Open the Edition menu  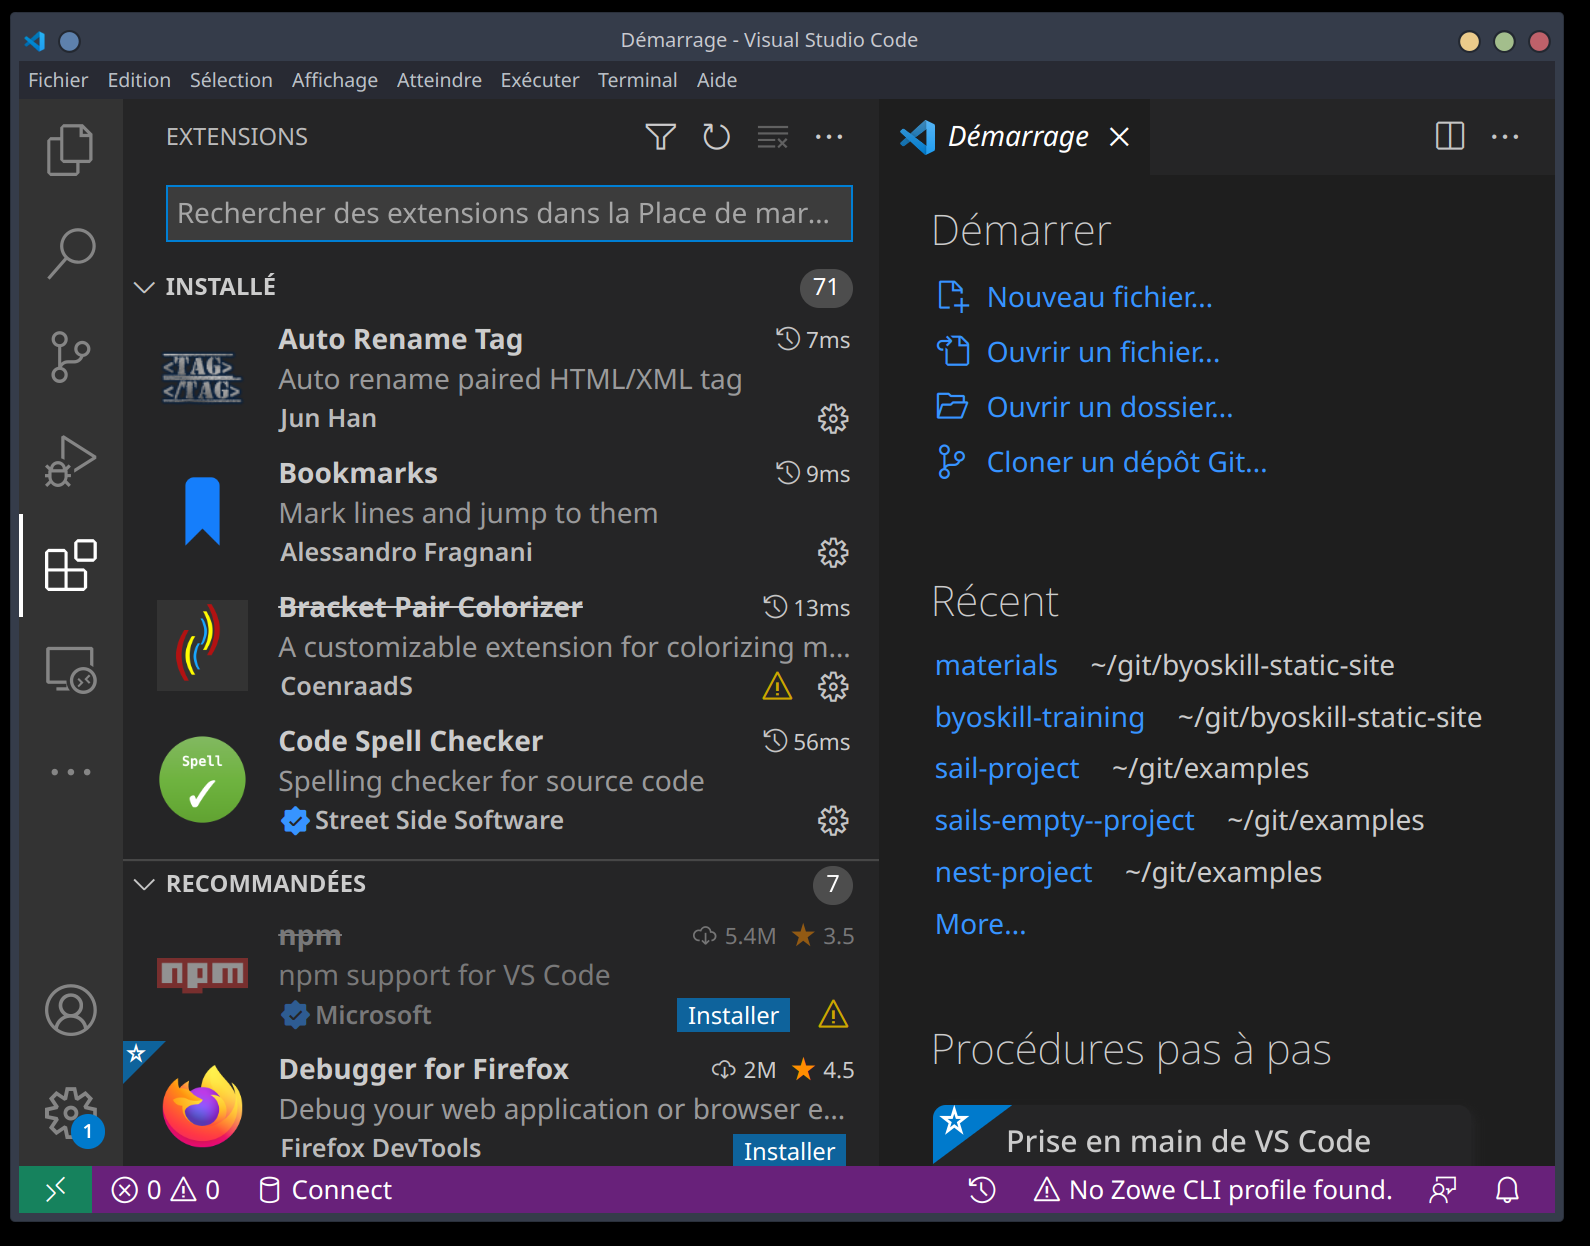[139, 80]
